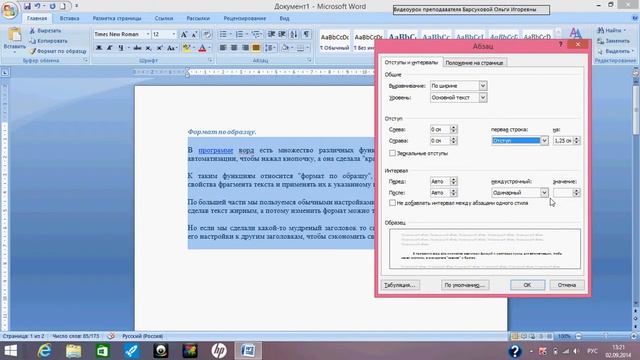Click the Save icon in quick access toolbar

point(27,6)
